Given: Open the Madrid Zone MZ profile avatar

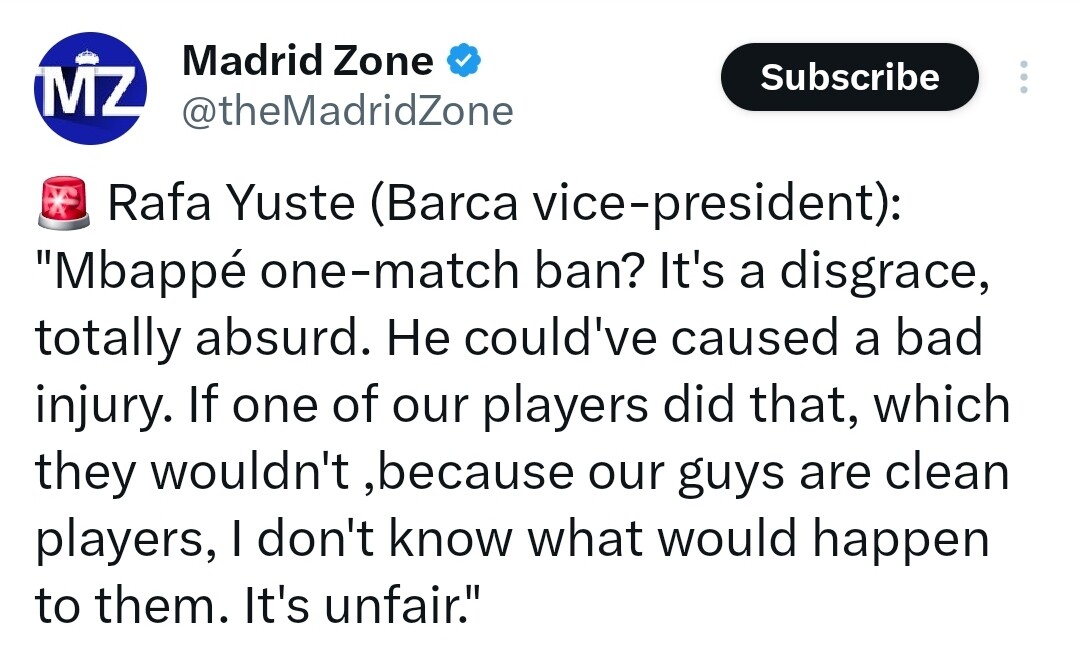Looking at the screenshot, I should [90, 88].
